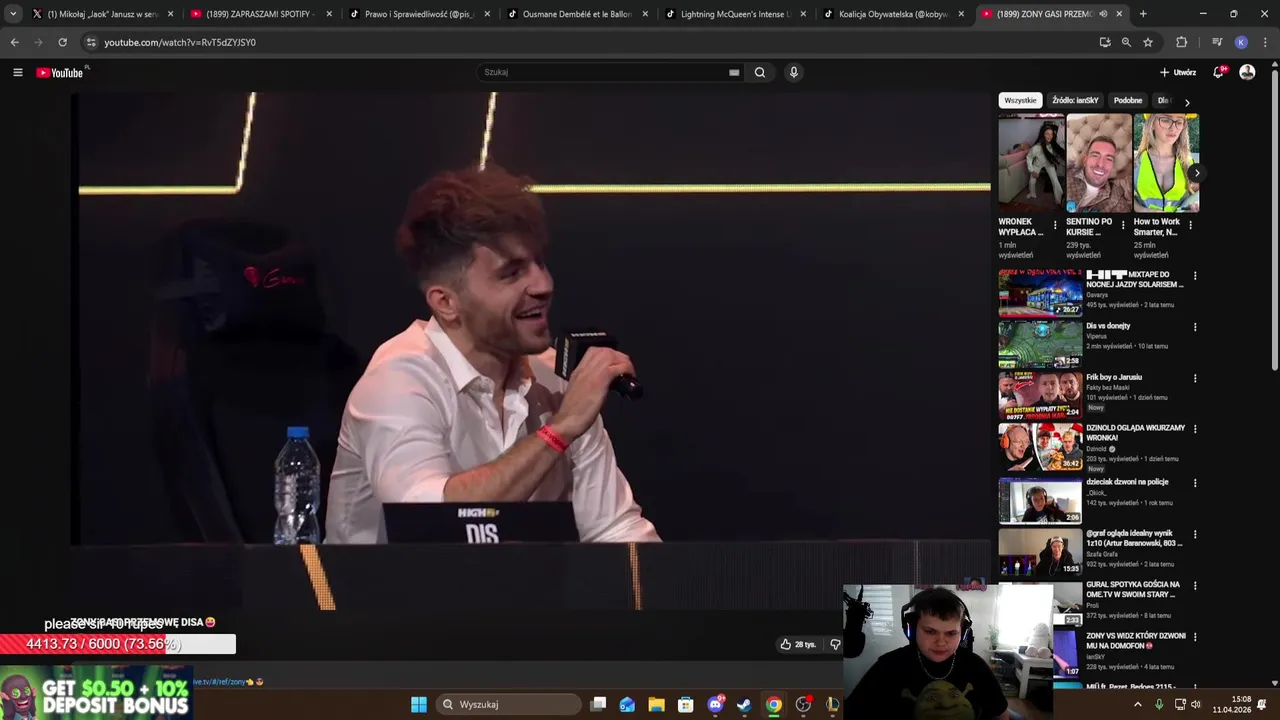Next Shorts with shelf arrow
1280x720 pixels.
(1196, 173)
